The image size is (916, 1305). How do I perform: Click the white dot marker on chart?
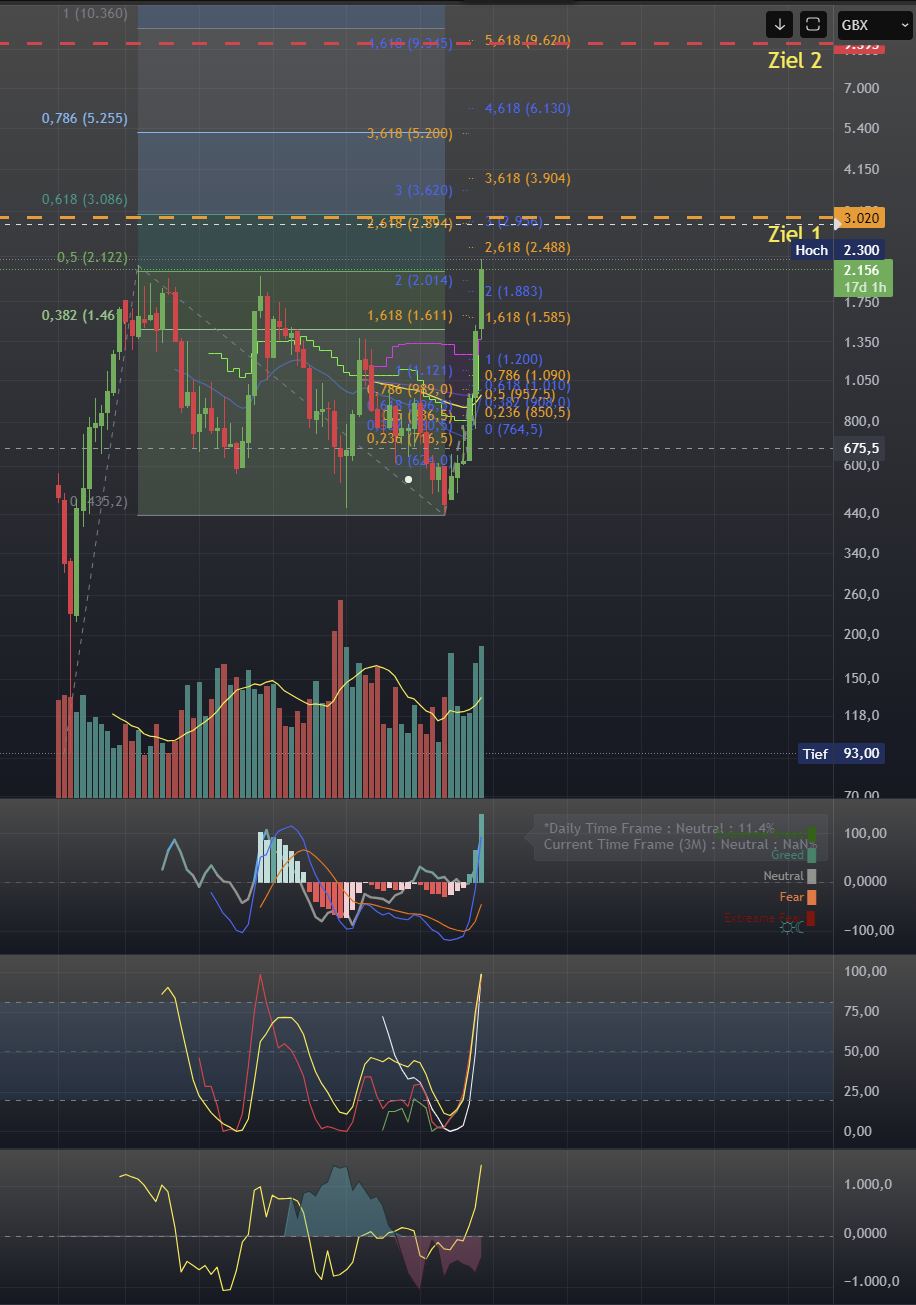tap(408, 480)
